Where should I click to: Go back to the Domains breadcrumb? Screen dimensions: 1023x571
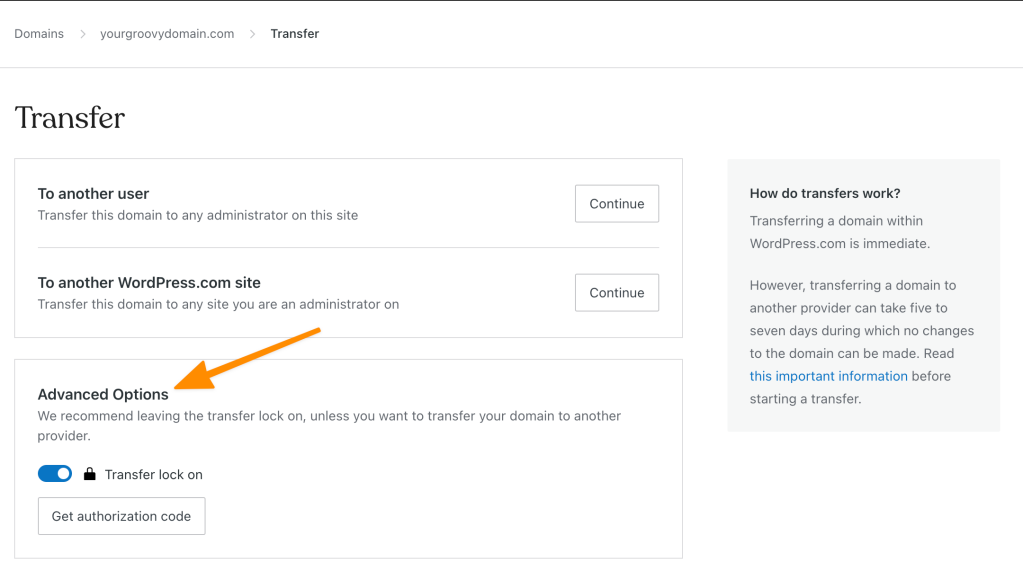click(x=39, y=34)
